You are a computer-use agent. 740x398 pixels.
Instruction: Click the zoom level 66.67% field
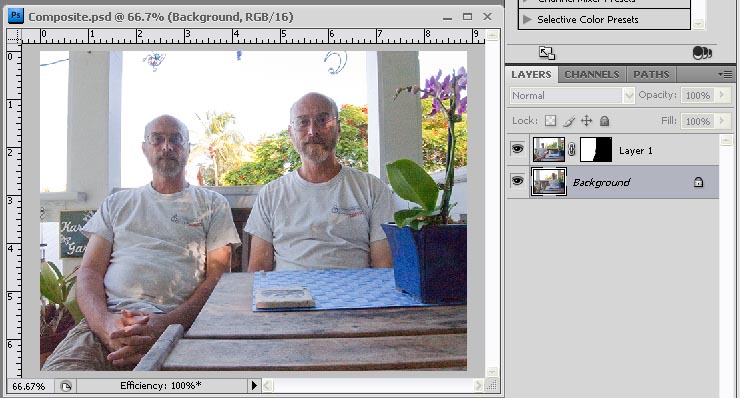[x=29, y=386]
